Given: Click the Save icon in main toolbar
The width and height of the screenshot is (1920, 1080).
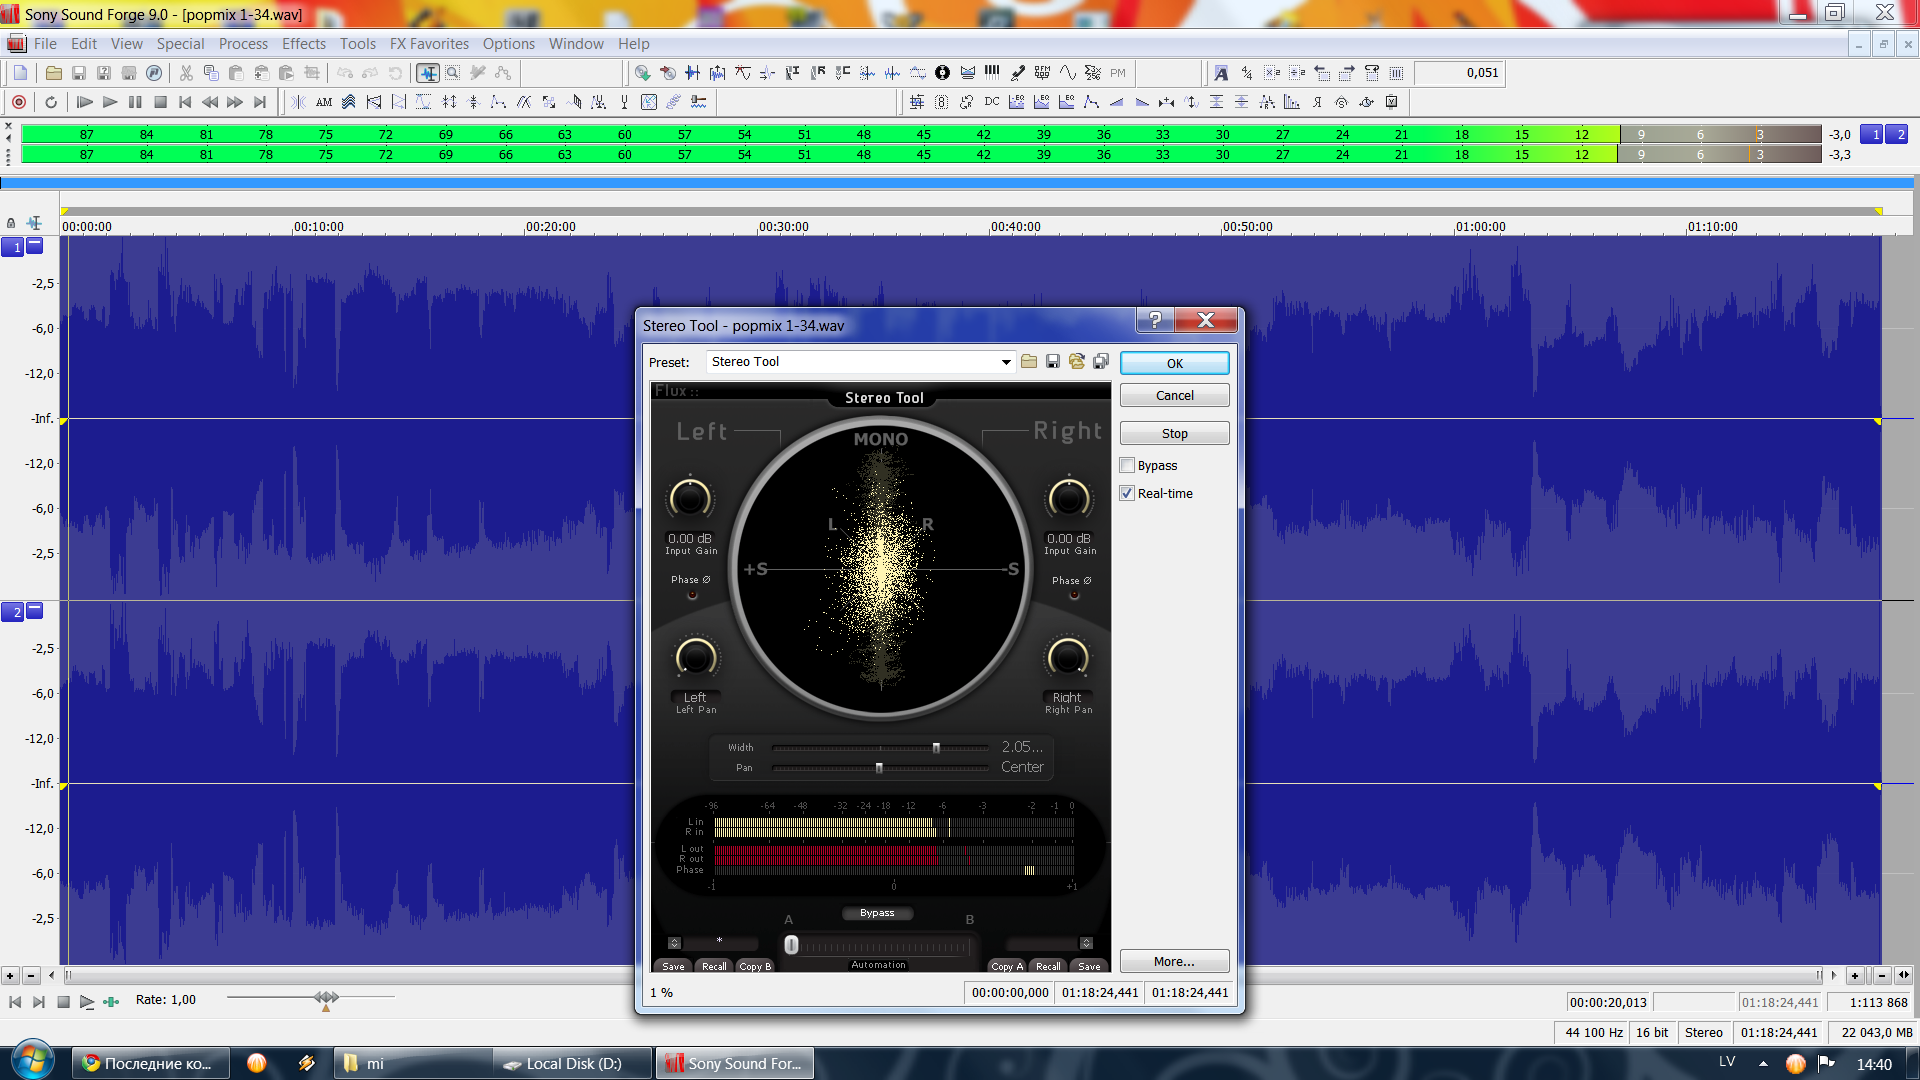Looking at the screenshot, I should [x=79, y=73].
